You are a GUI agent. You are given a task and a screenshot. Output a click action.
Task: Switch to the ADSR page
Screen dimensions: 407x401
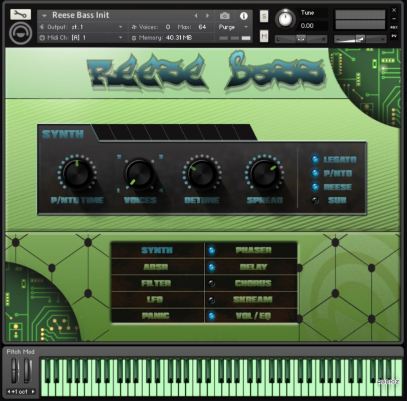[x=157, y=267]
